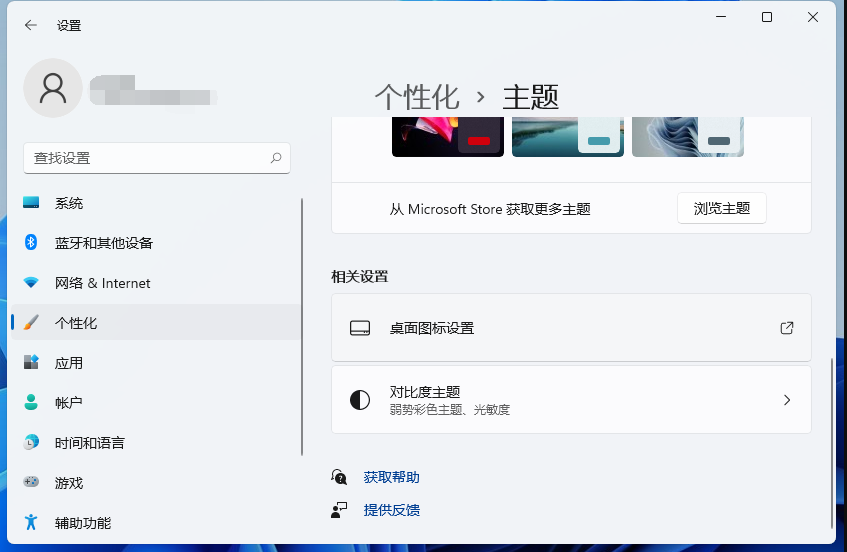Click 个性化 in the breadcrumb
The height and width of the screenshot is (552, 847).
(417, 97)
